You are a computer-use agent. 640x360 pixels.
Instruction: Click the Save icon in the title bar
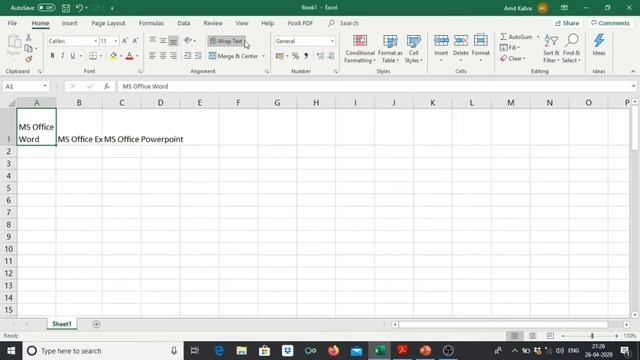66,8
